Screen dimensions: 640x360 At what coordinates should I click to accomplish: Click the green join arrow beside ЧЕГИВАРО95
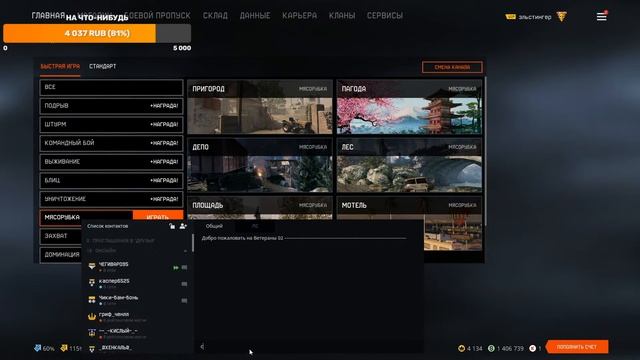176,268
